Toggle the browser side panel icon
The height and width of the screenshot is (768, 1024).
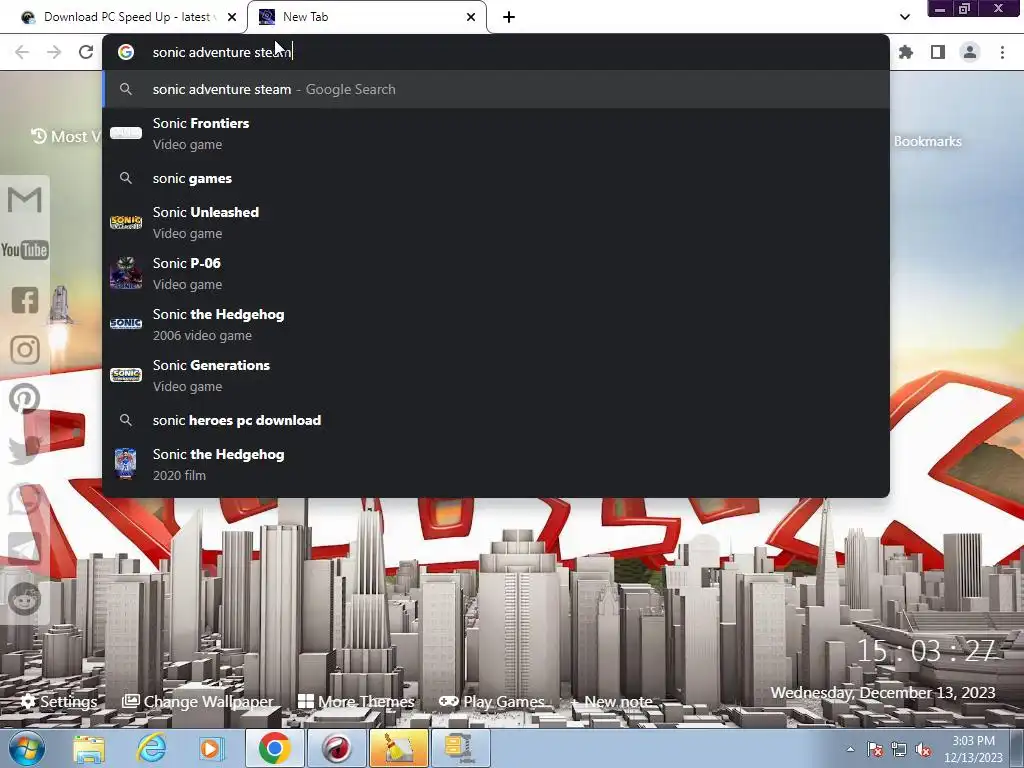point(938,52)
